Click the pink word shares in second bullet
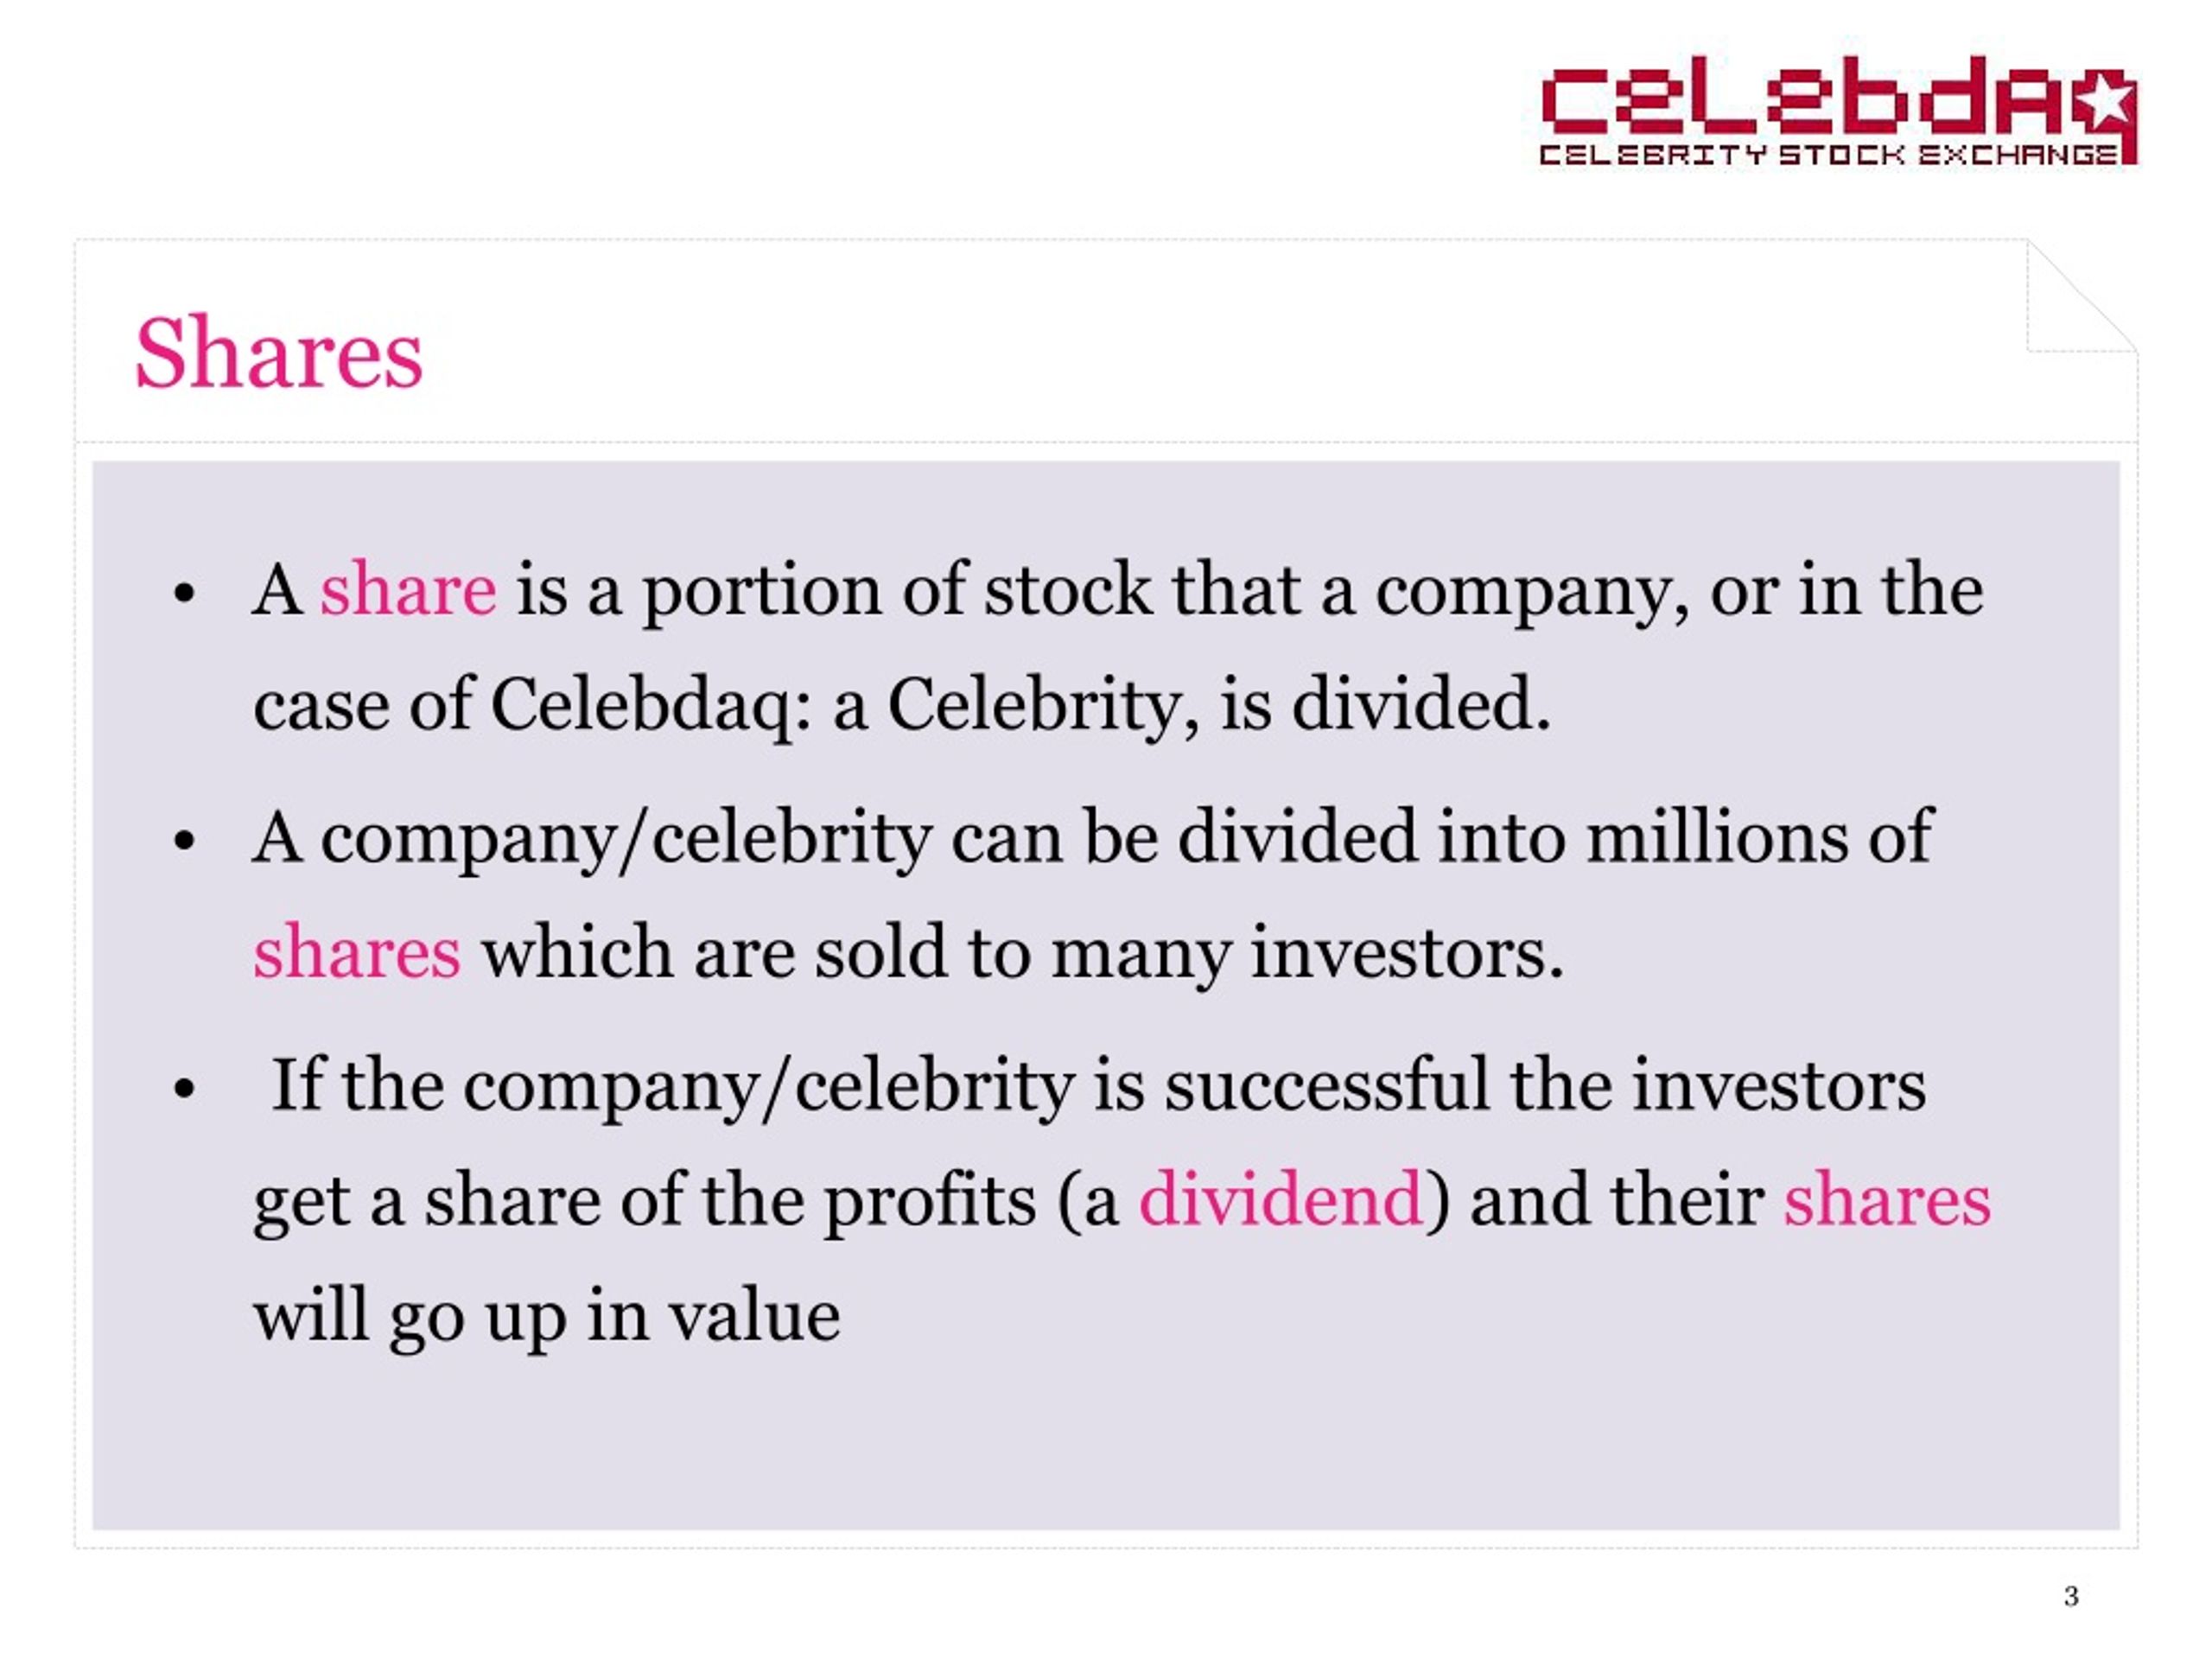 pos(357,951)
